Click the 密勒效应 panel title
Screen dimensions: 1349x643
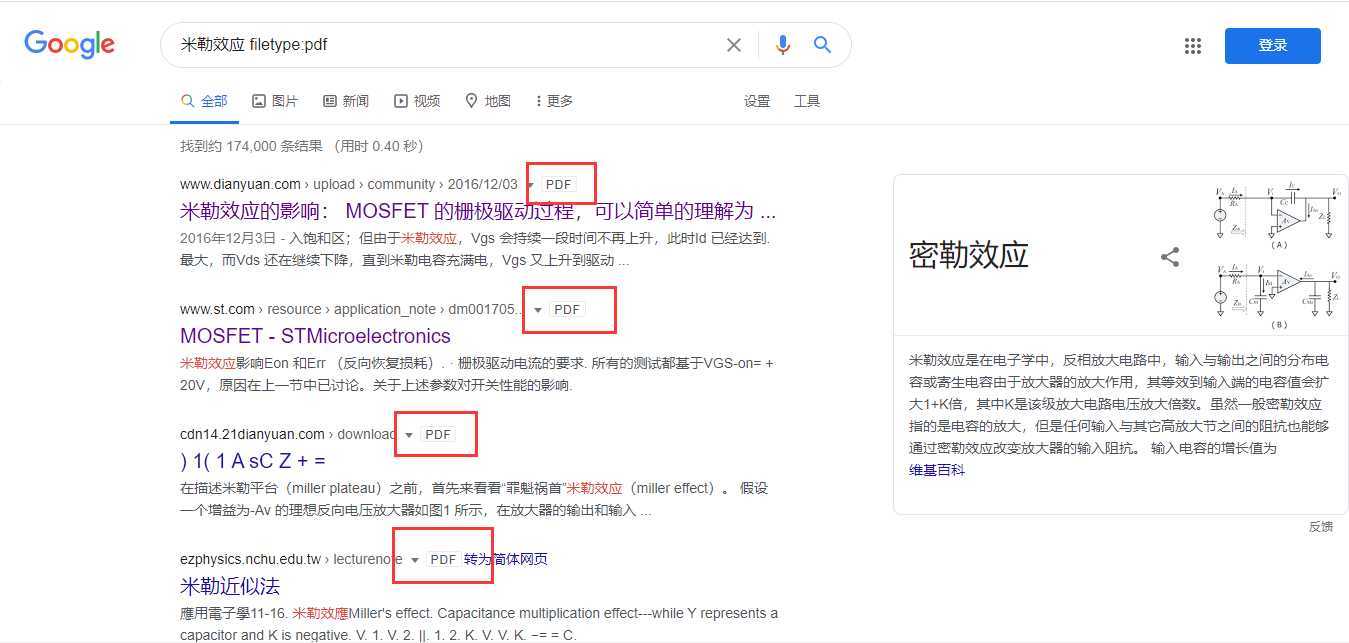point(969,255)
